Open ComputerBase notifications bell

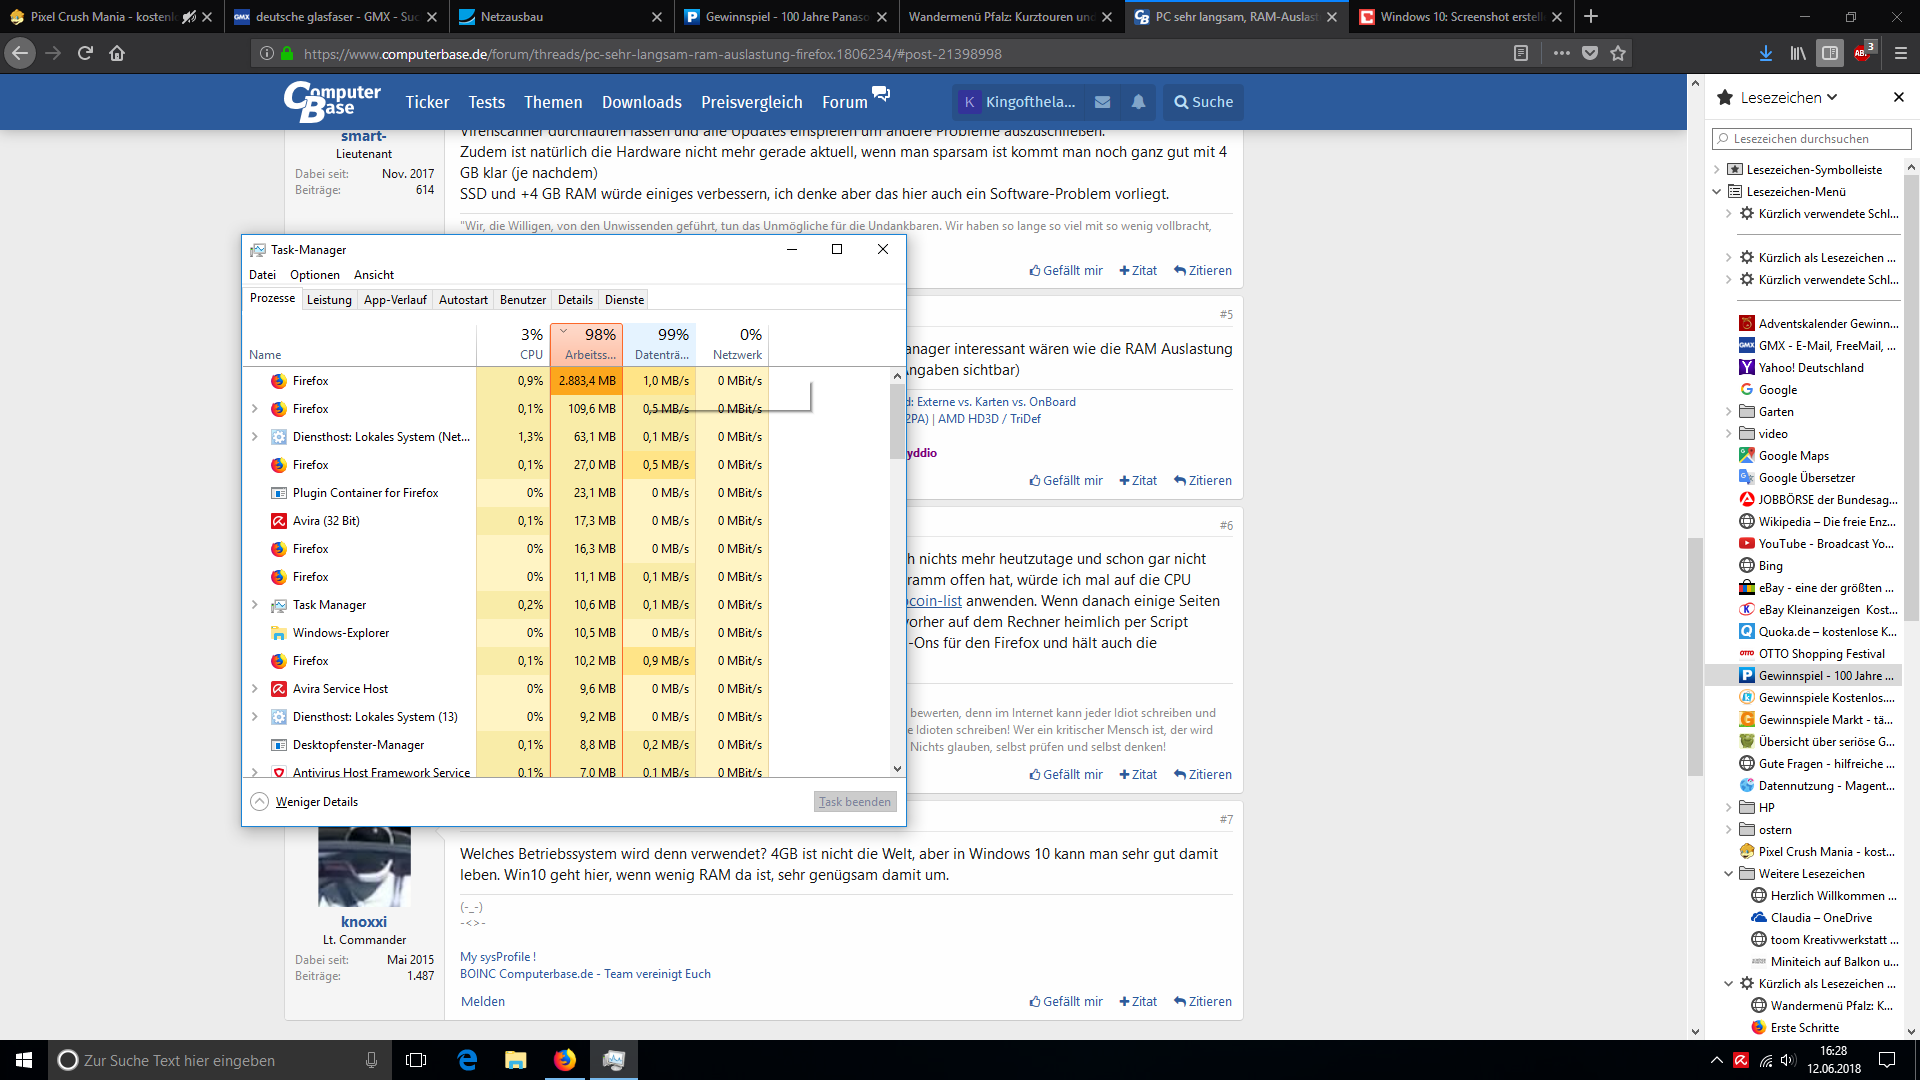point(1138,102)
